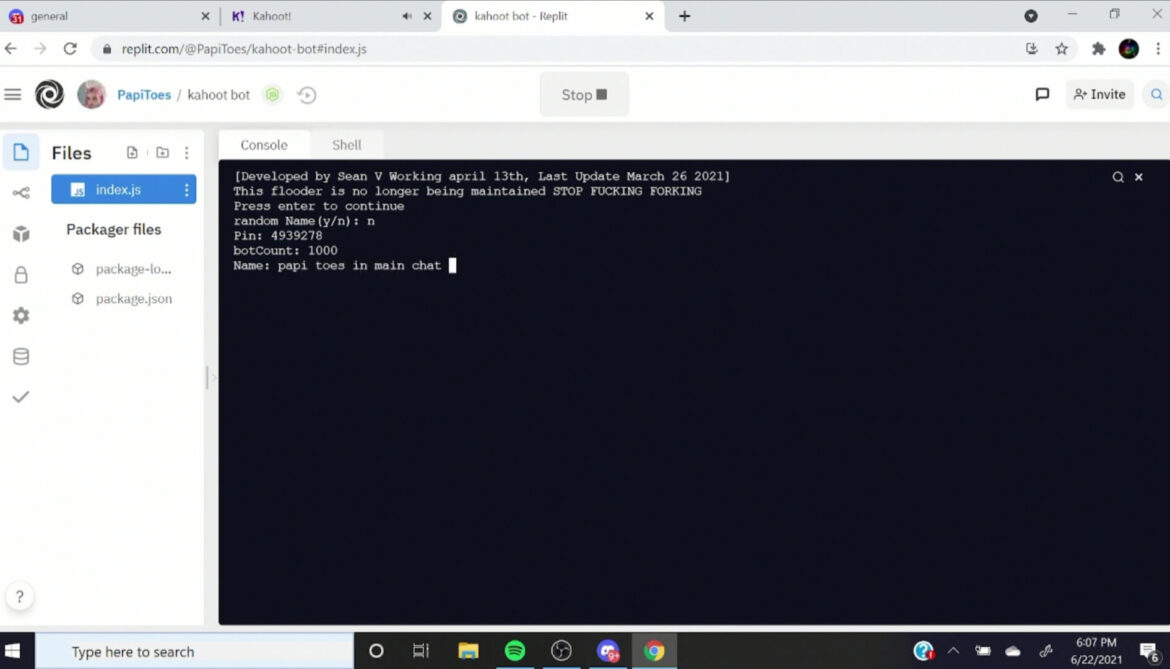Viewport: 1170px width, 669px height.
Task: Switch to the Shell tab
Action: click(x=346, y=144)
